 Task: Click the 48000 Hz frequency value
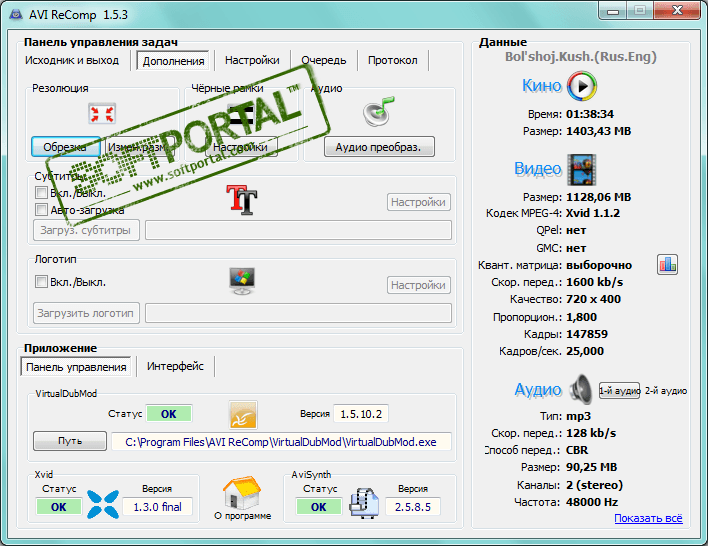[x=592, y=502]
